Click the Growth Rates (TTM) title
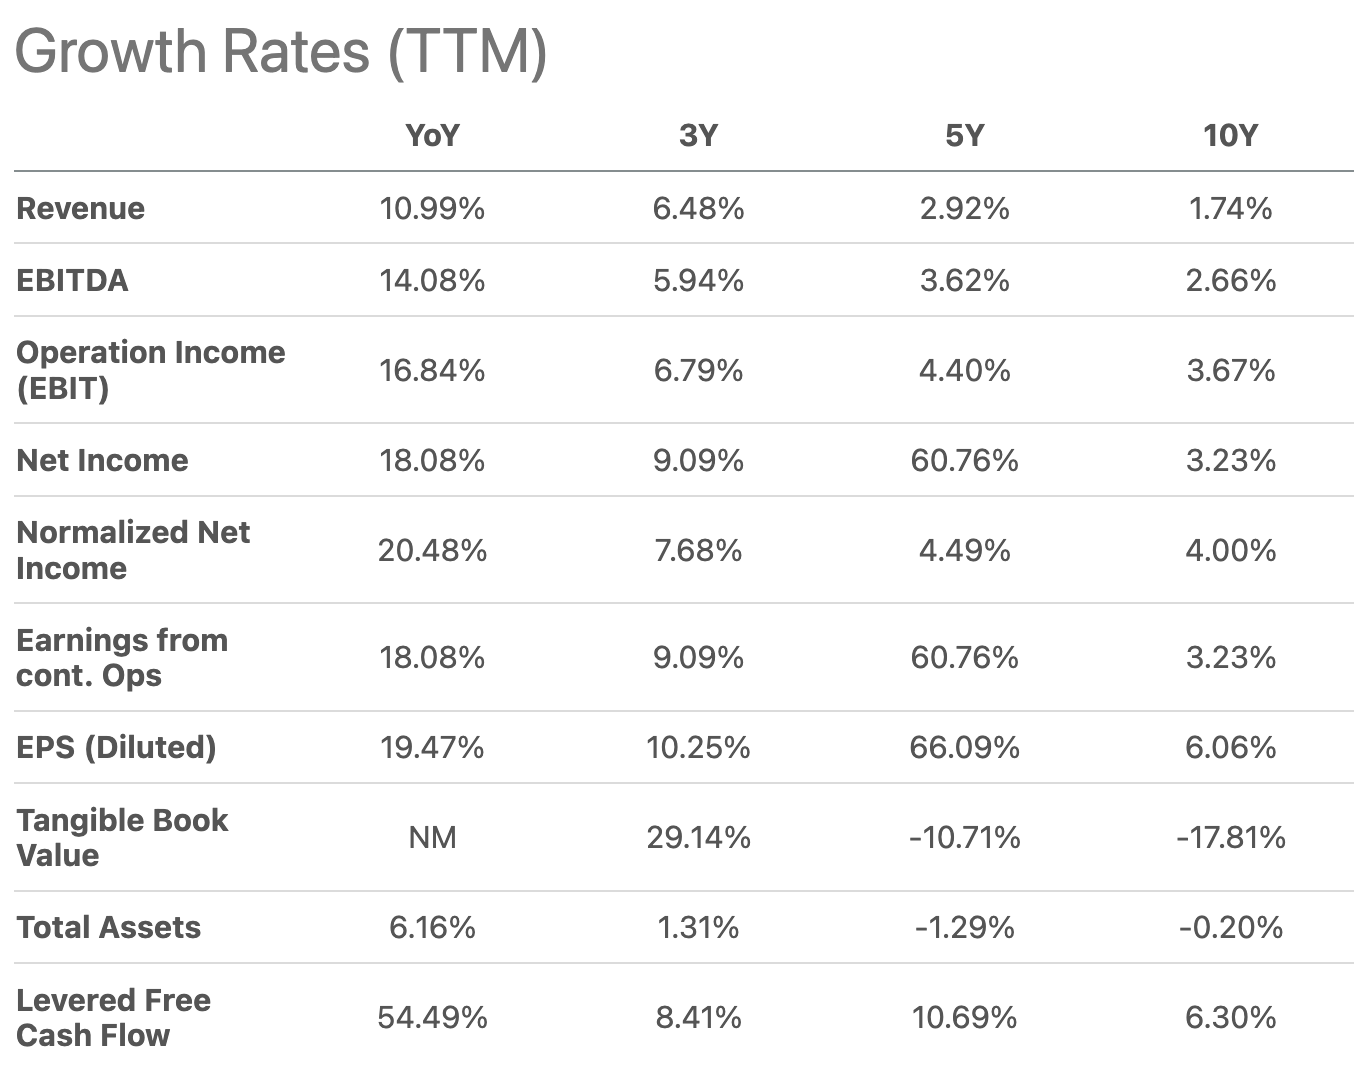Viewport: 1370px width, 1076px height. tap(281, 51)
